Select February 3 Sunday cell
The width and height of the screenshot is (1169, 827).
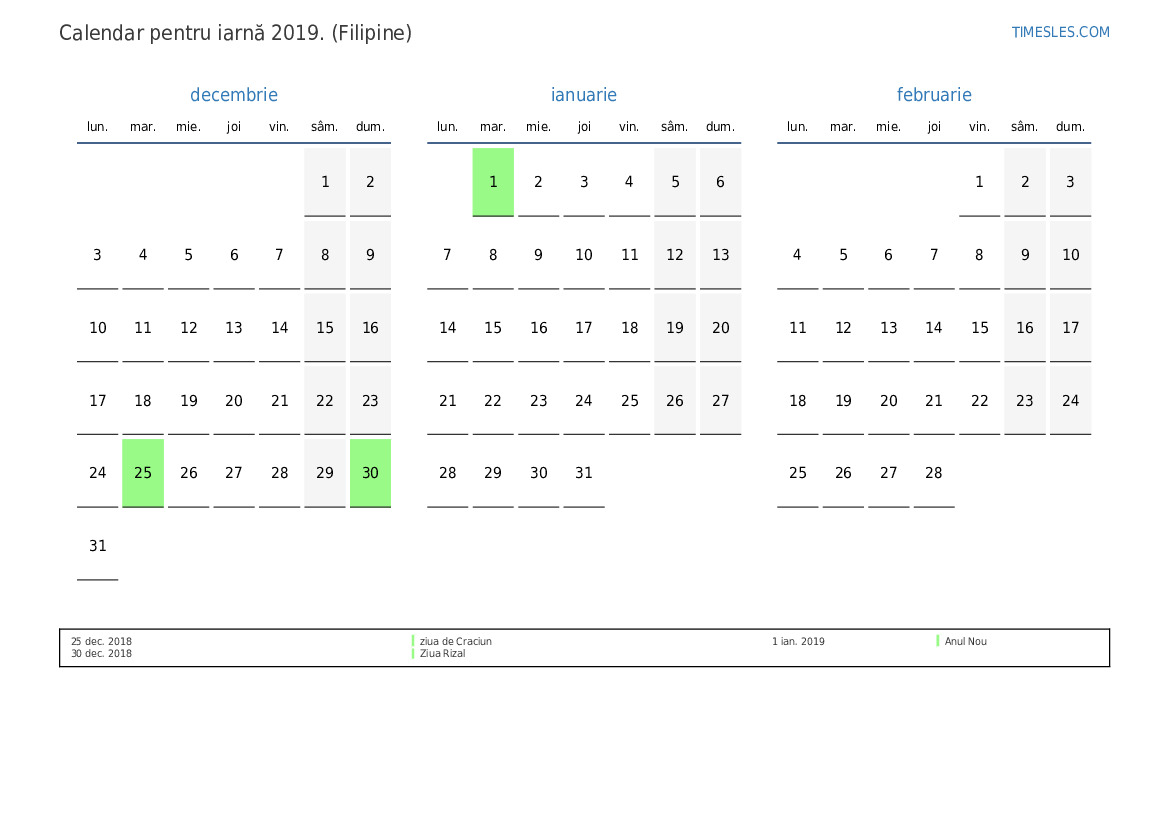tap(1070, 182)
